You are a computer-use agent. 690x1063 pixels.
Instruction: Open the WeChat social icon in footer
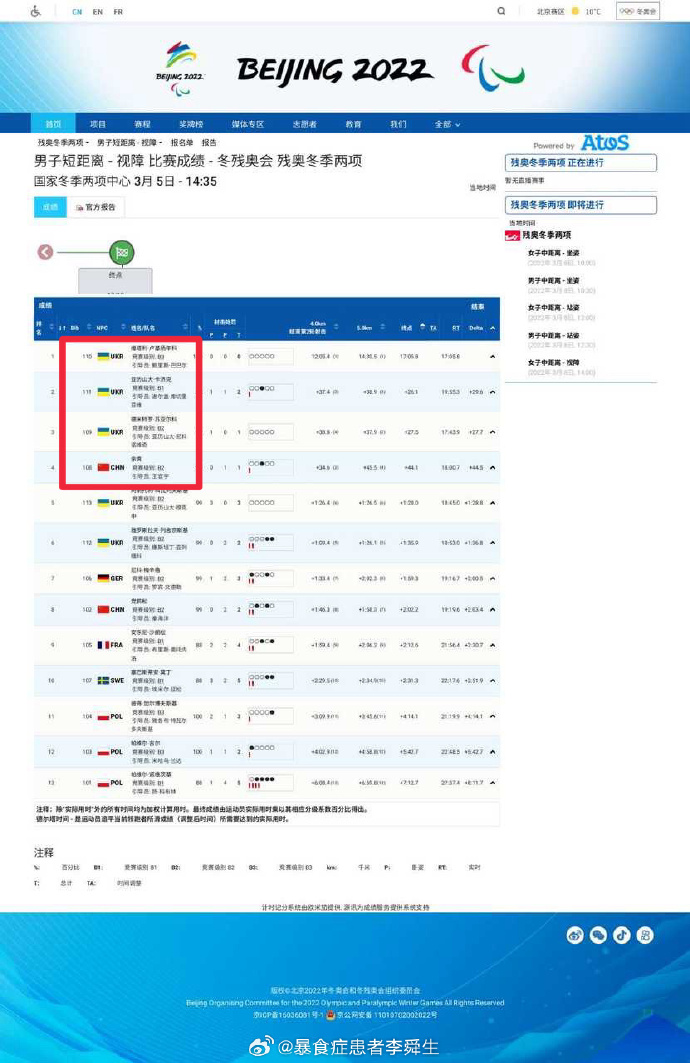(598, 936)
